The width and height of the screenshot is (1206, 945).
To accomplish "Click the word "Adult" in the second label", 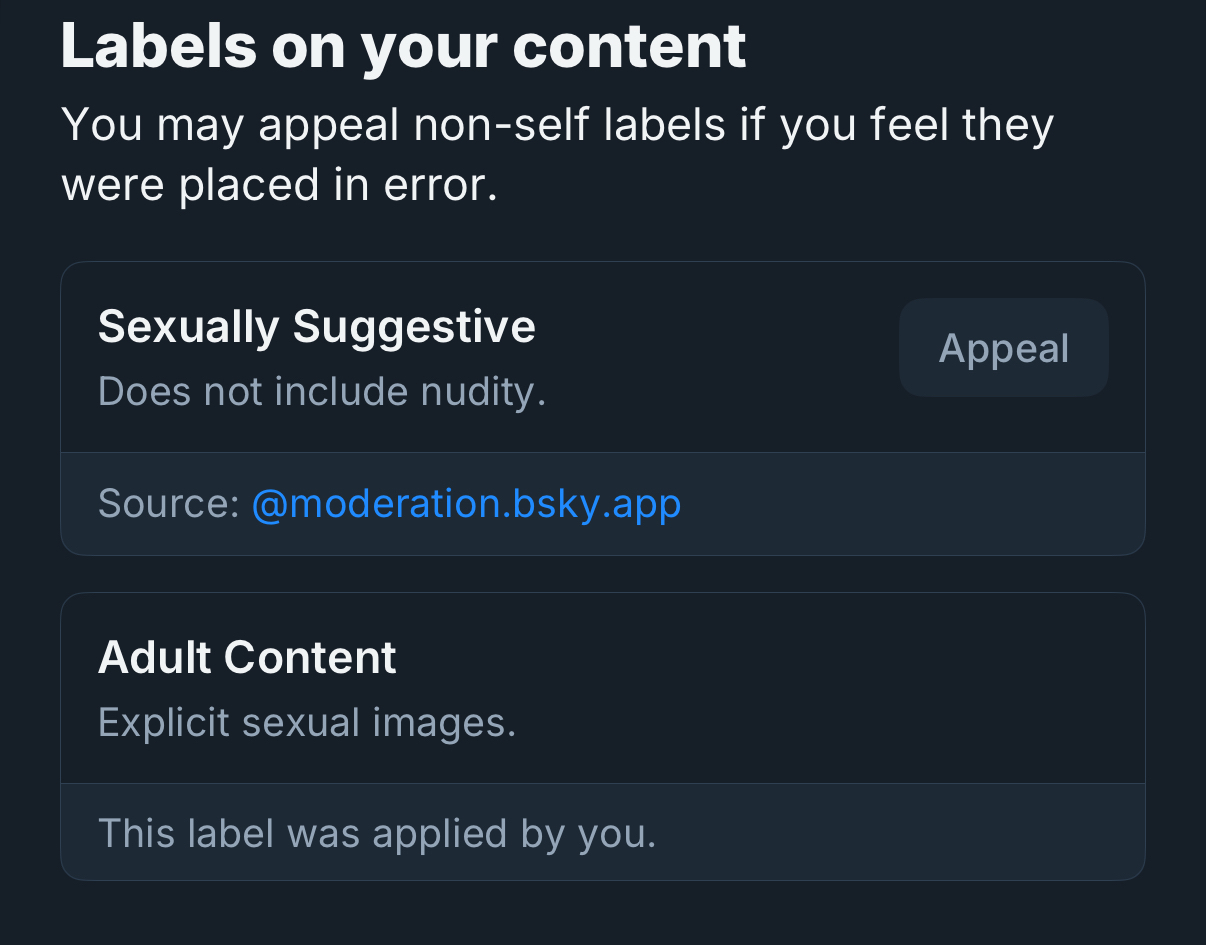I will point(154,657).
